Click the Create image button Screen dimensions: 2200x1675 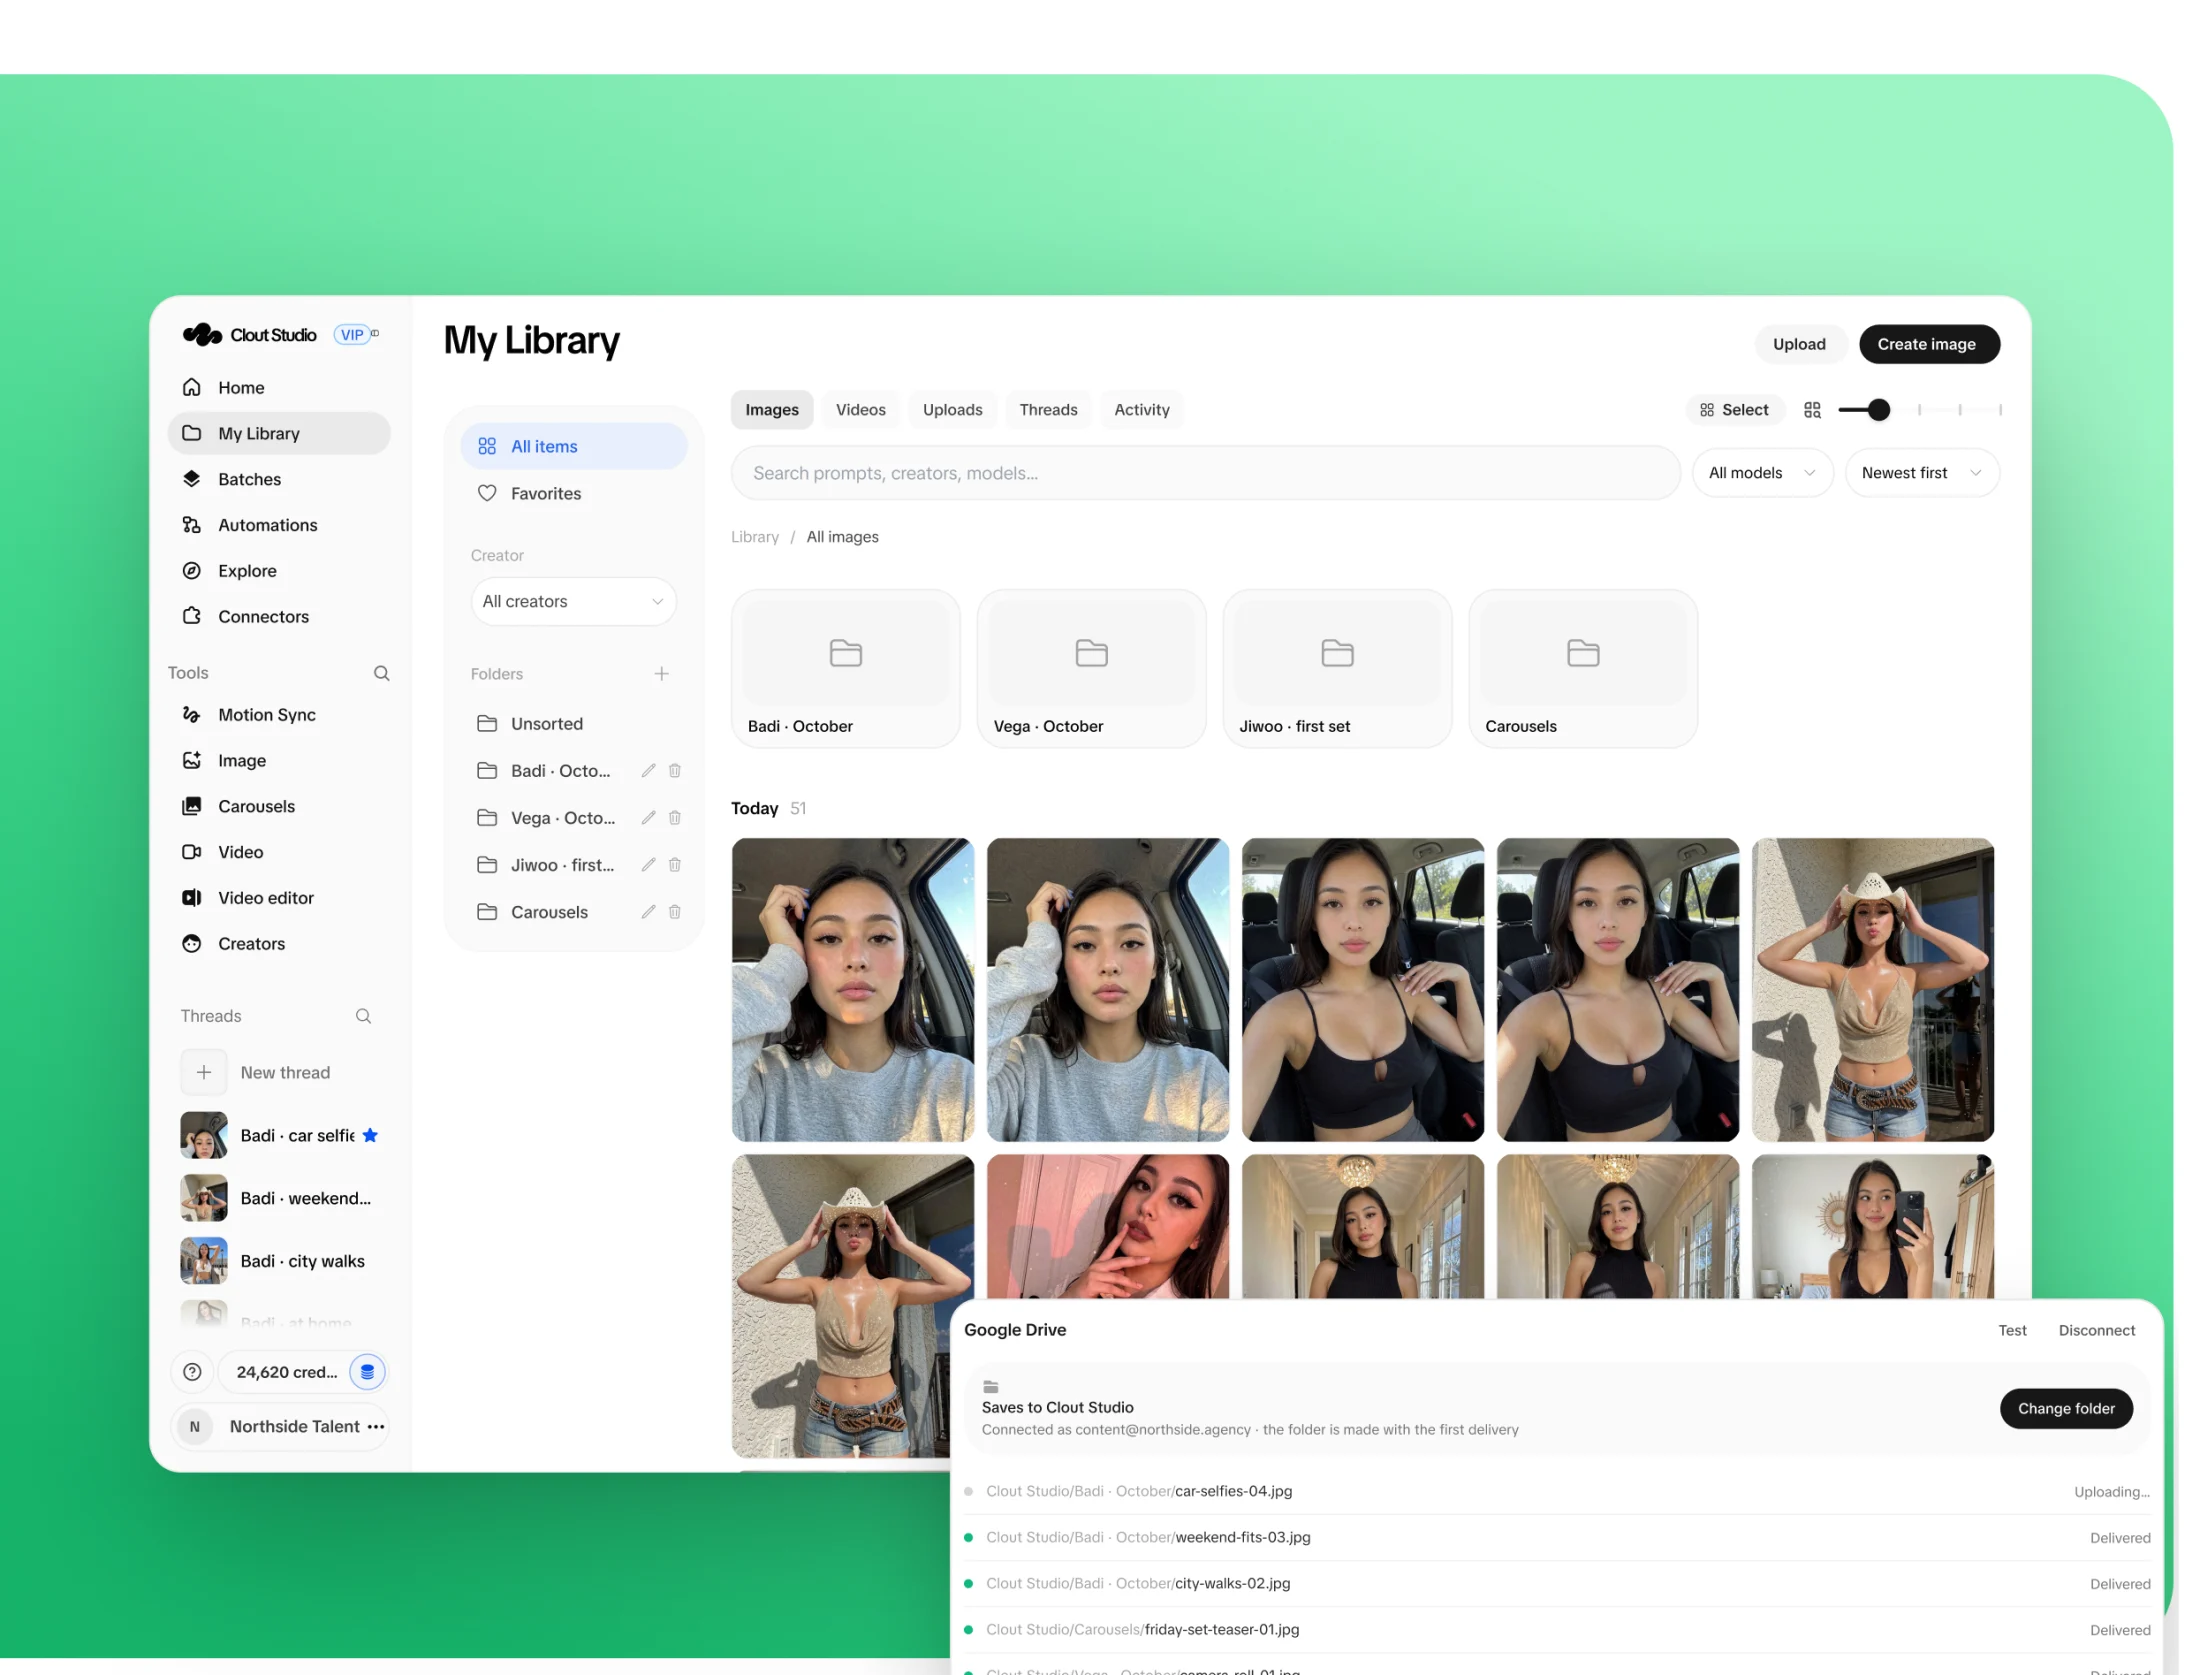tap(1927, 345)
